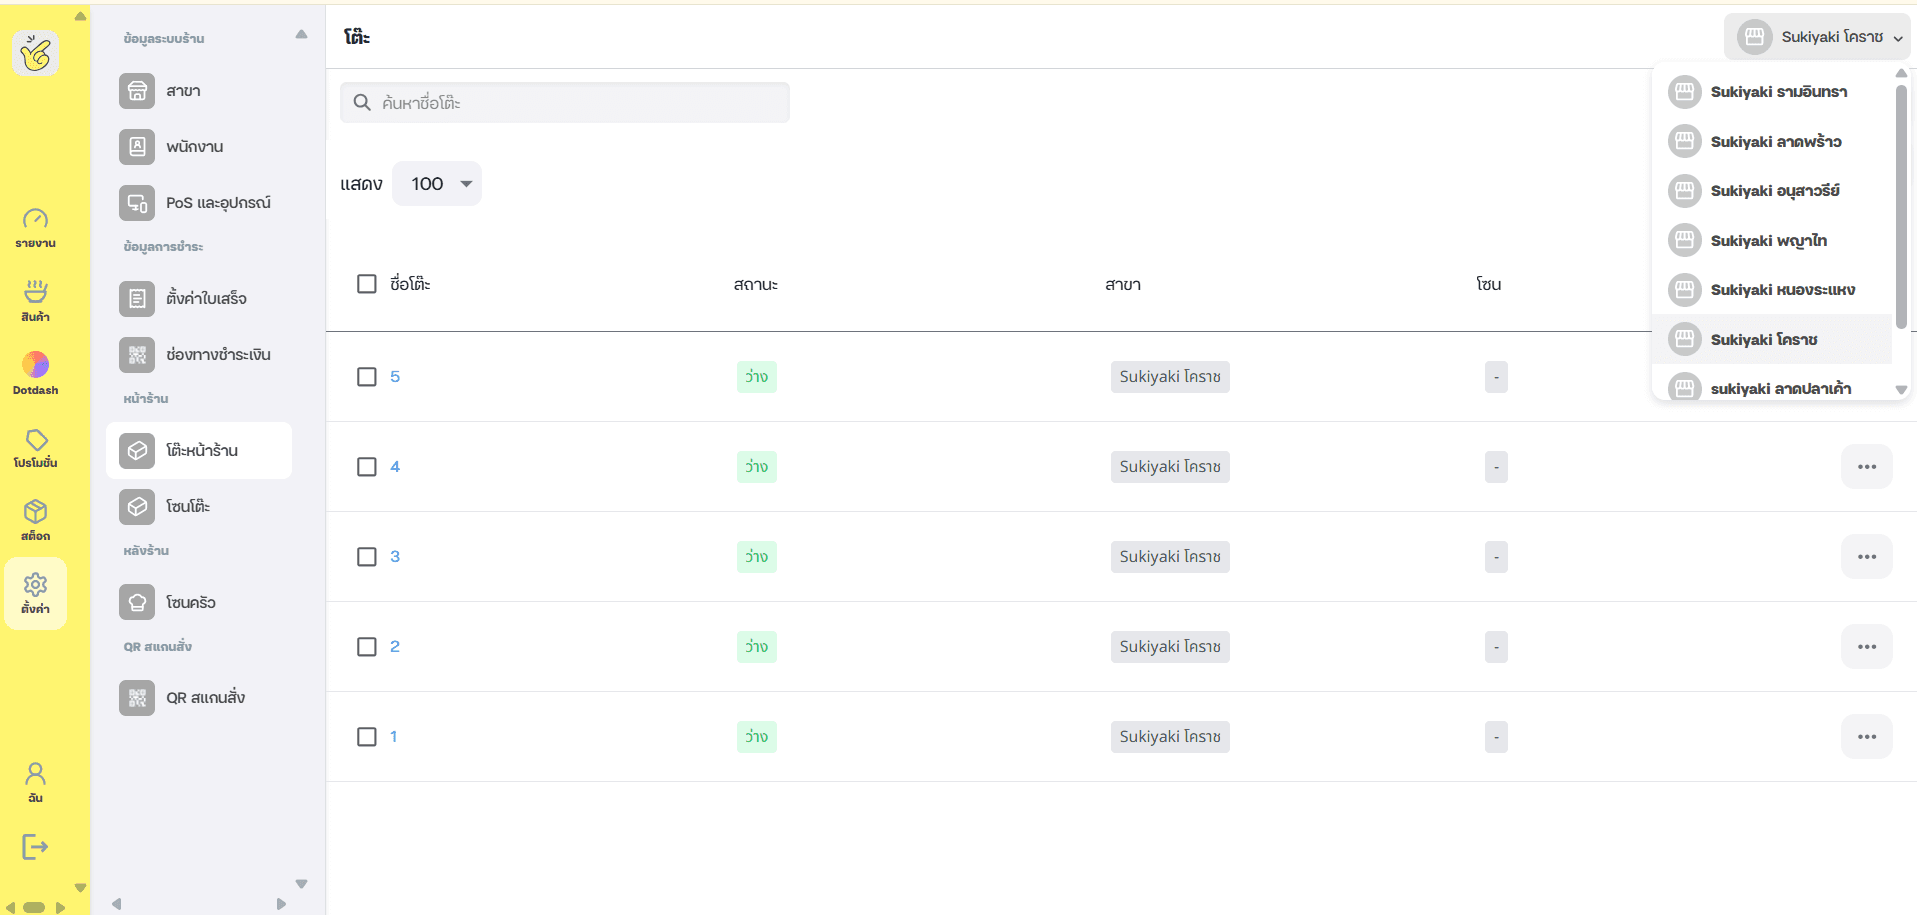Image resolution: width=1917 pixels, height=915 pixels.
Task: Click the app logo at top left
Action: tap(35, 53)
